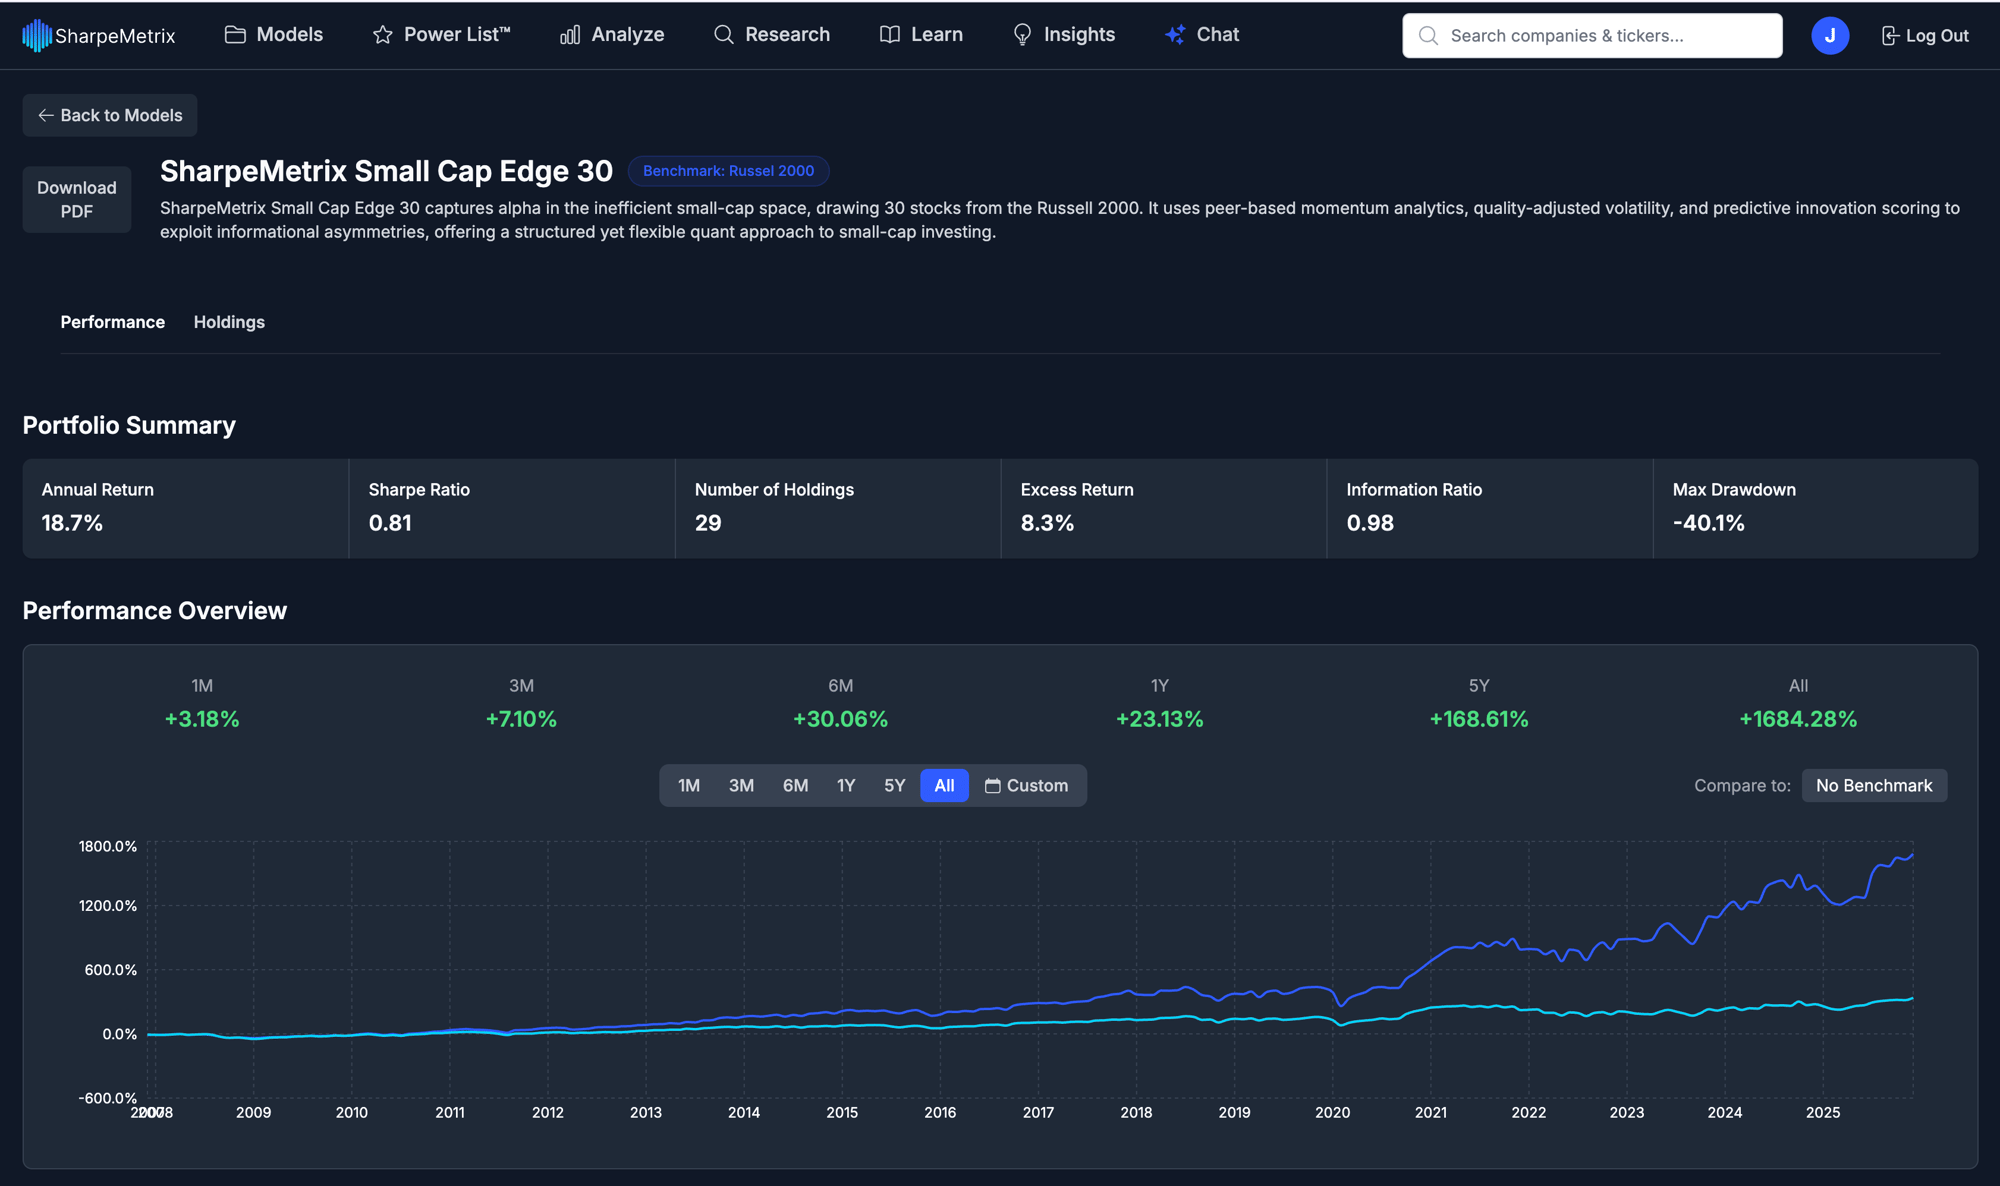Open the Analyze bar chart icon

pyautogui.click(x=570, y=35)
